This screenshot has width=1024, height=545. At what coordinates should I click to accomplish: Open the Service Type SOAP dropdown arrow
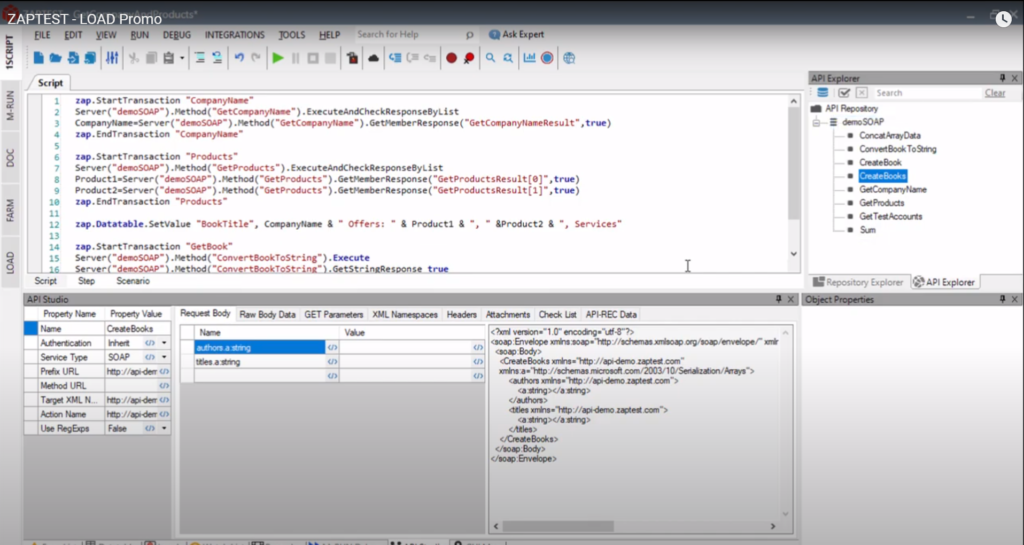point(164,358)
